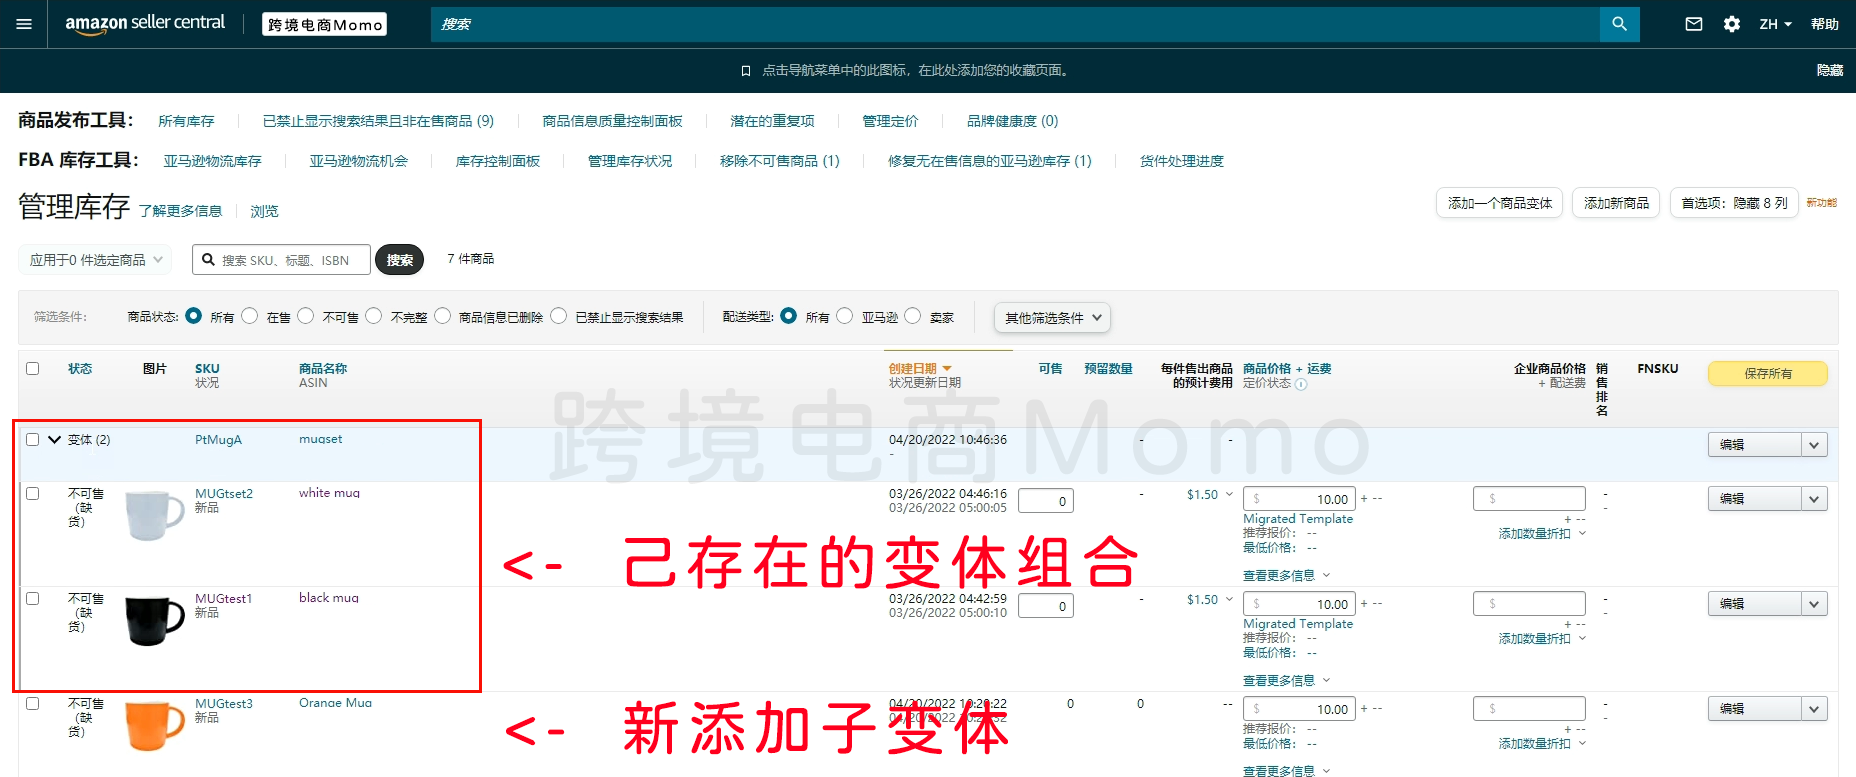
Task: Check the MUGtset2 row checkbox
Action: [x=33, y=494]
